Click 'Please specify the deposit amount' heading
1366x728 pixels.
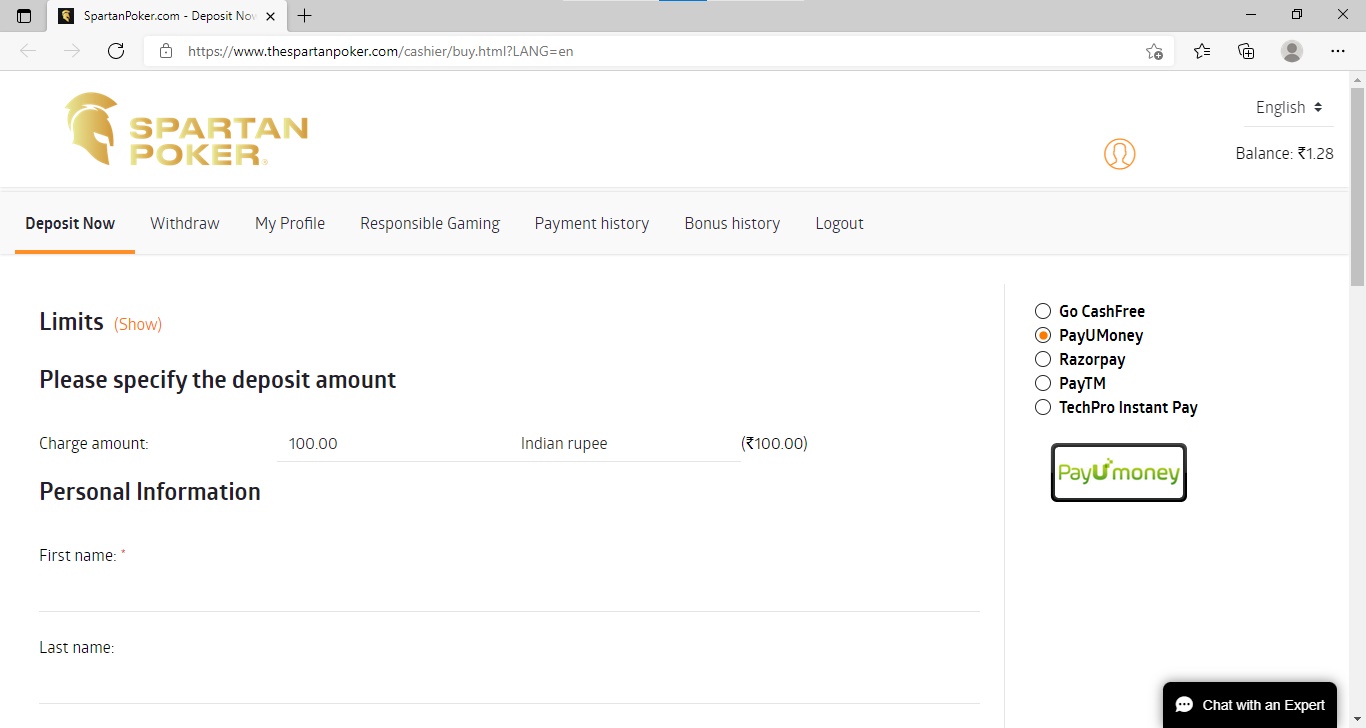click(218, 380)
